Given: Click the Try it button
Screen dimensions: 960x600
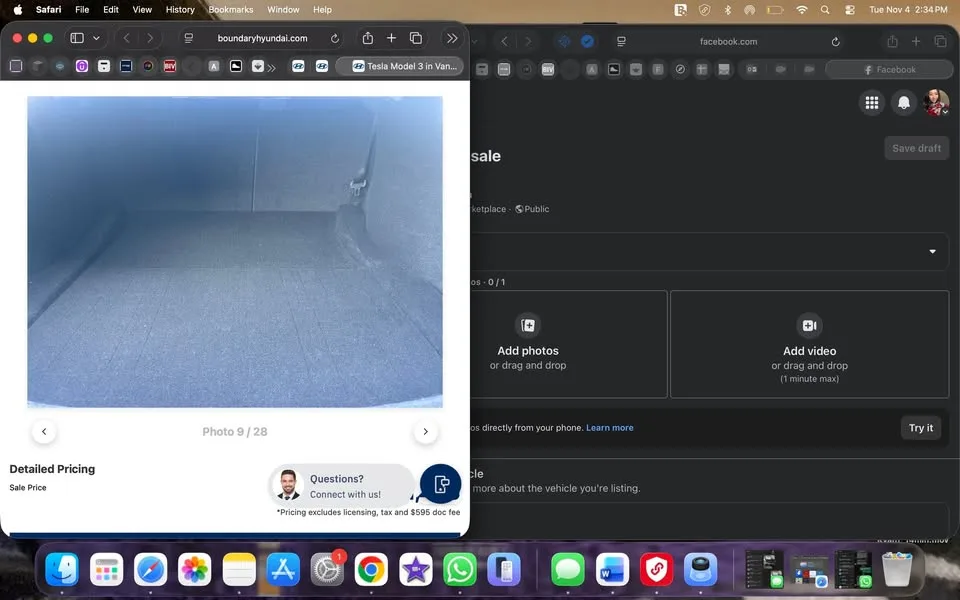Looking at the screenshot, I should (920, 427).
